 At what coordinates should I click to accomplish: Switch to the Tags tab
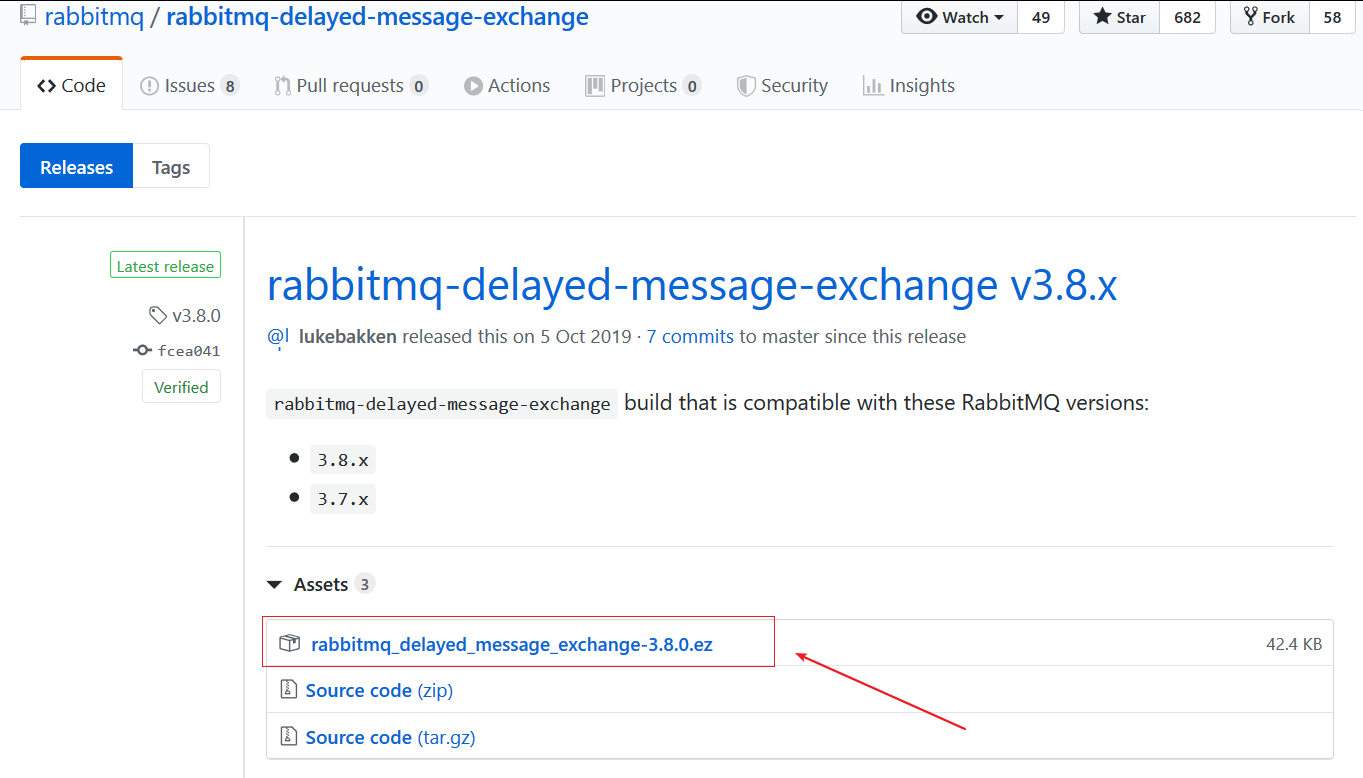pos(170,165)
